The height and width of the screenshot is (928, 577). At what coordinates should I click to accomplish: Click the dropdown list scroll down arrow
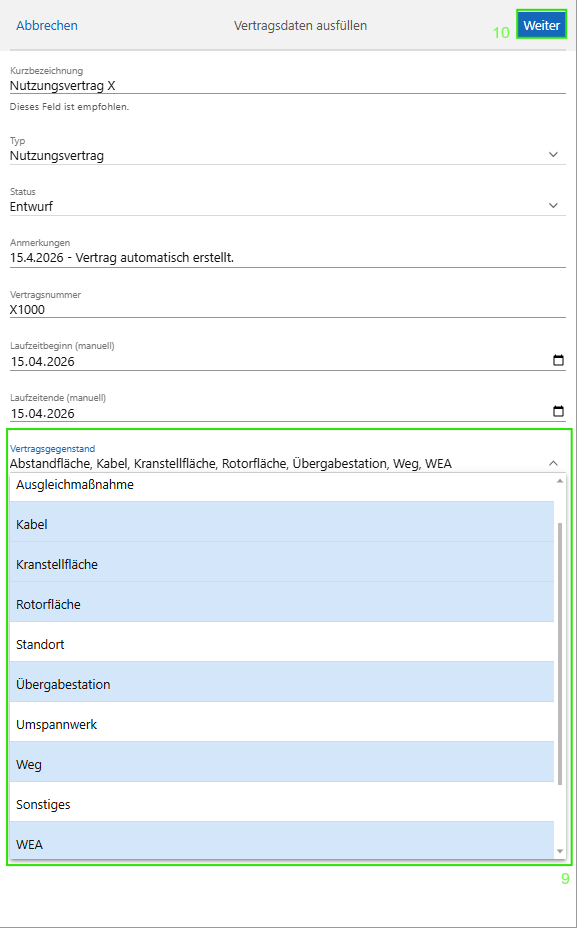click(x=560, y=851)
